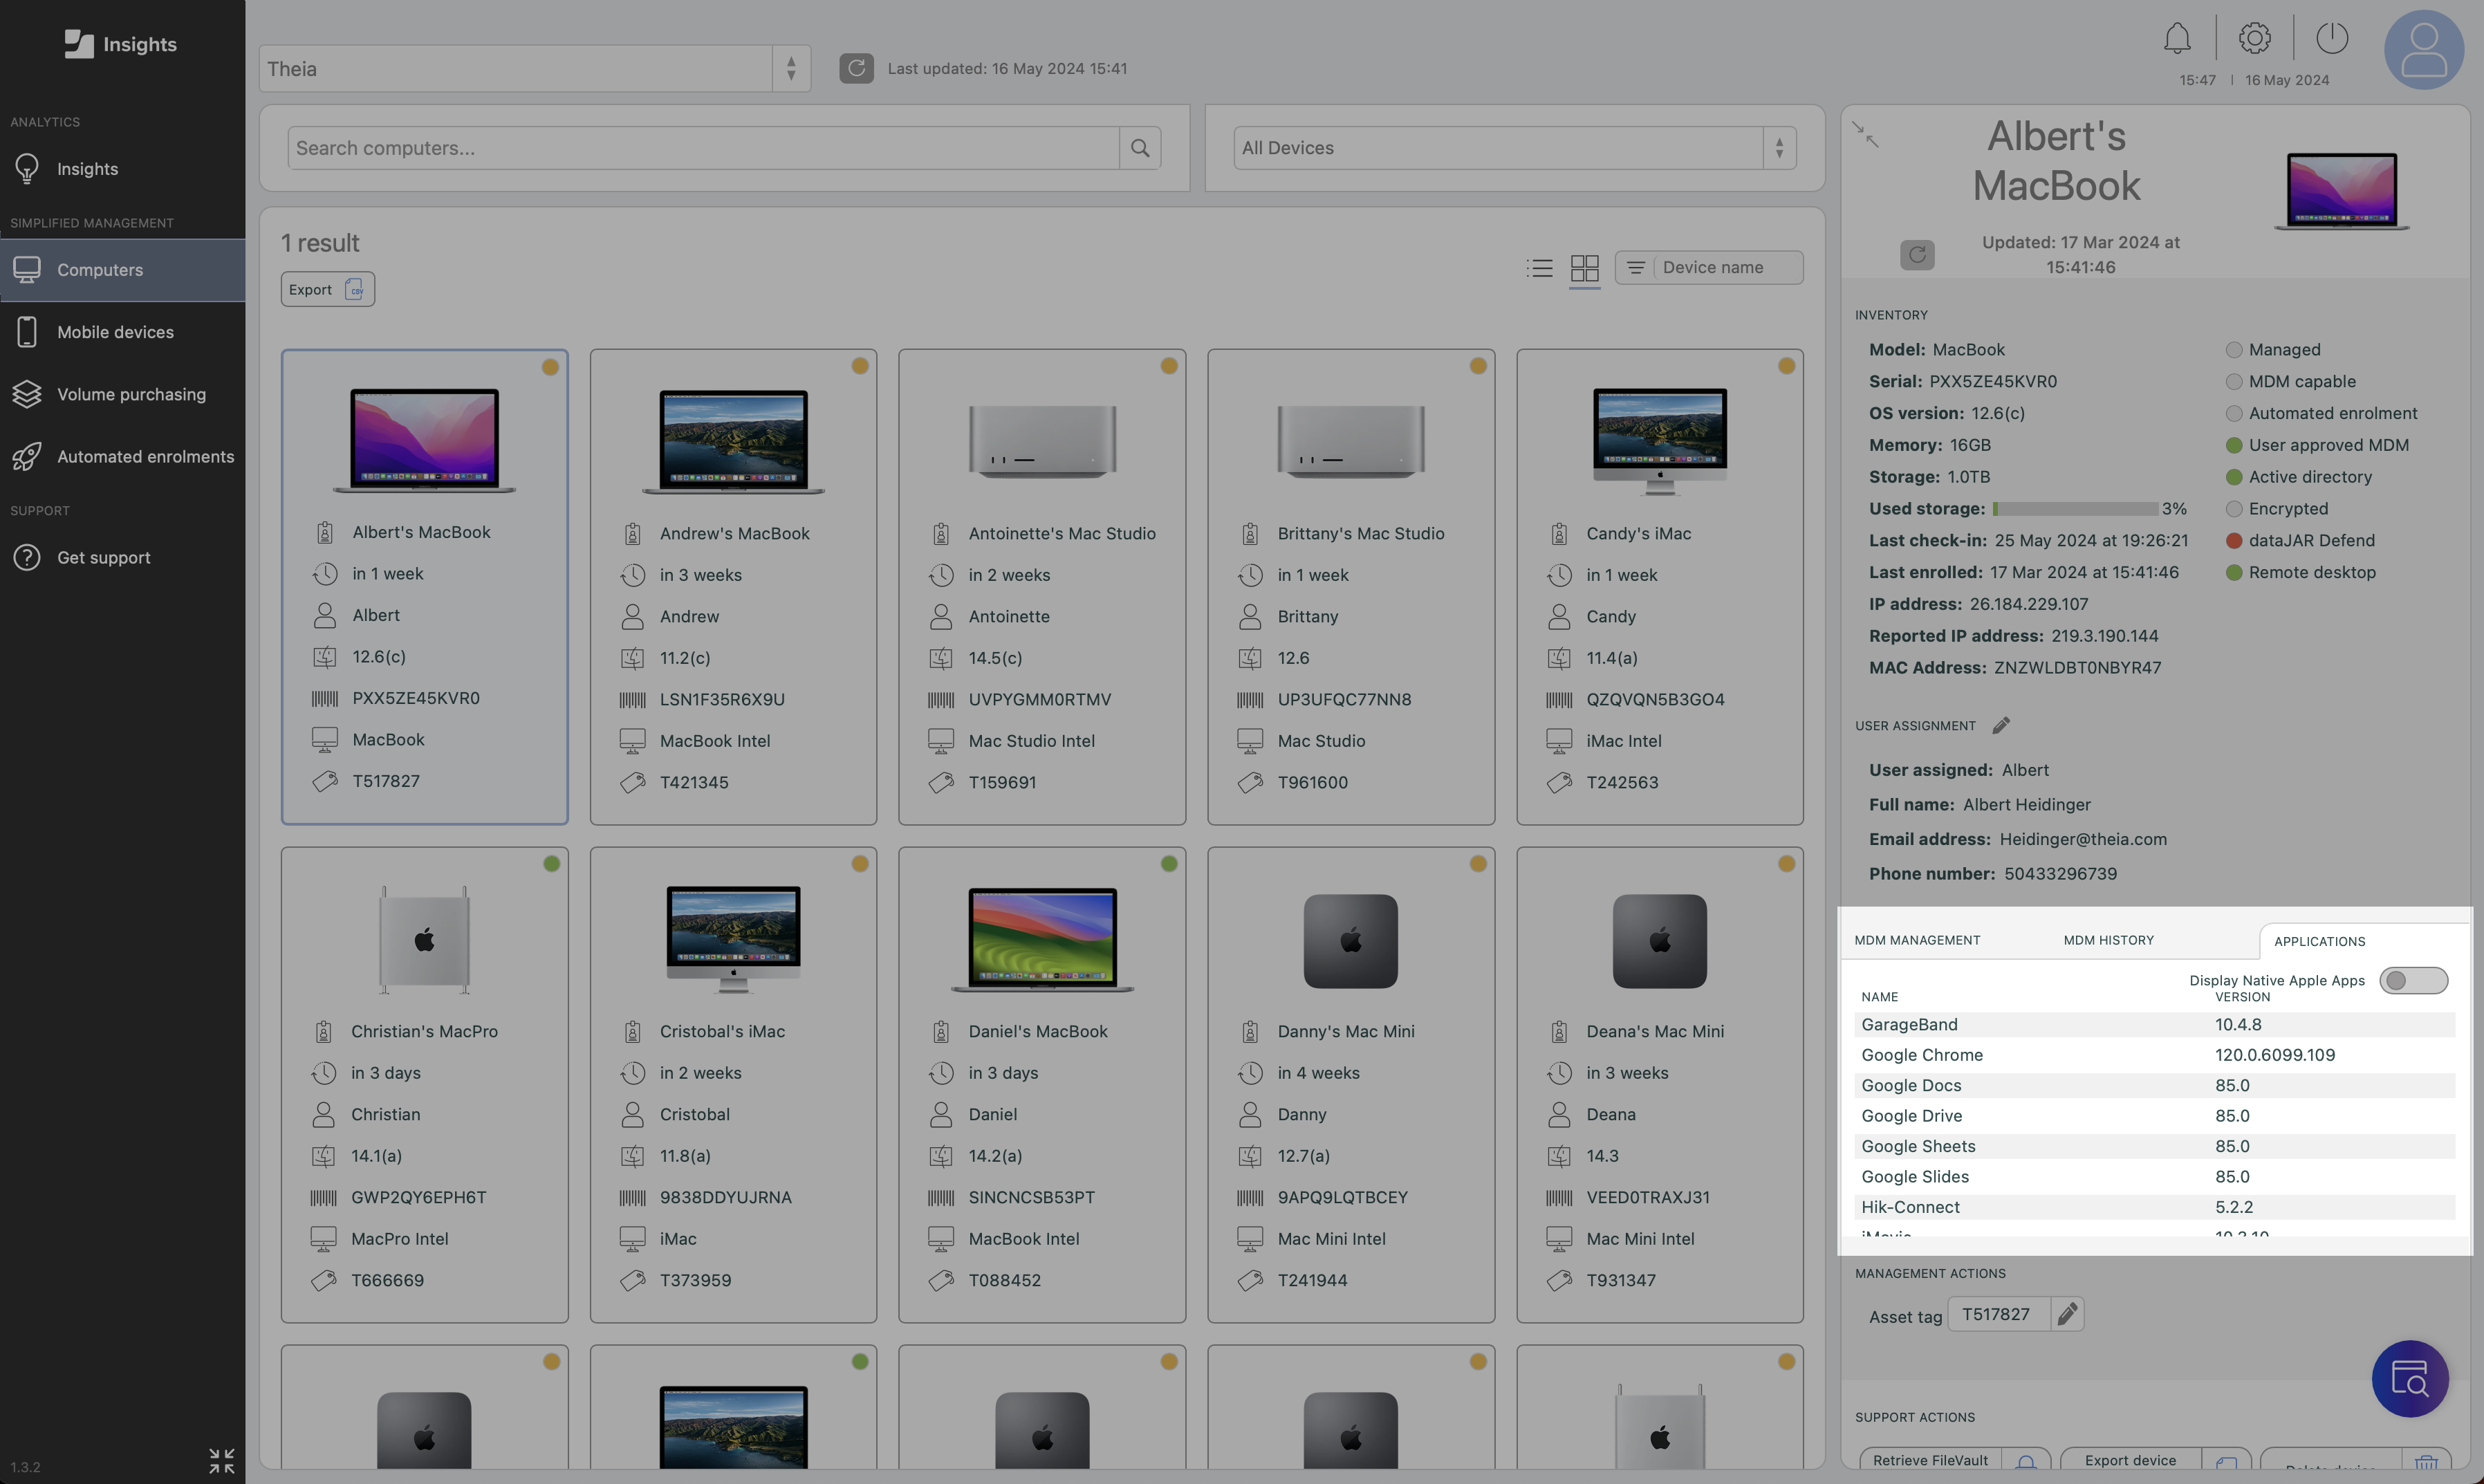Switch to MDM Management tab

tap(1917, 941)
